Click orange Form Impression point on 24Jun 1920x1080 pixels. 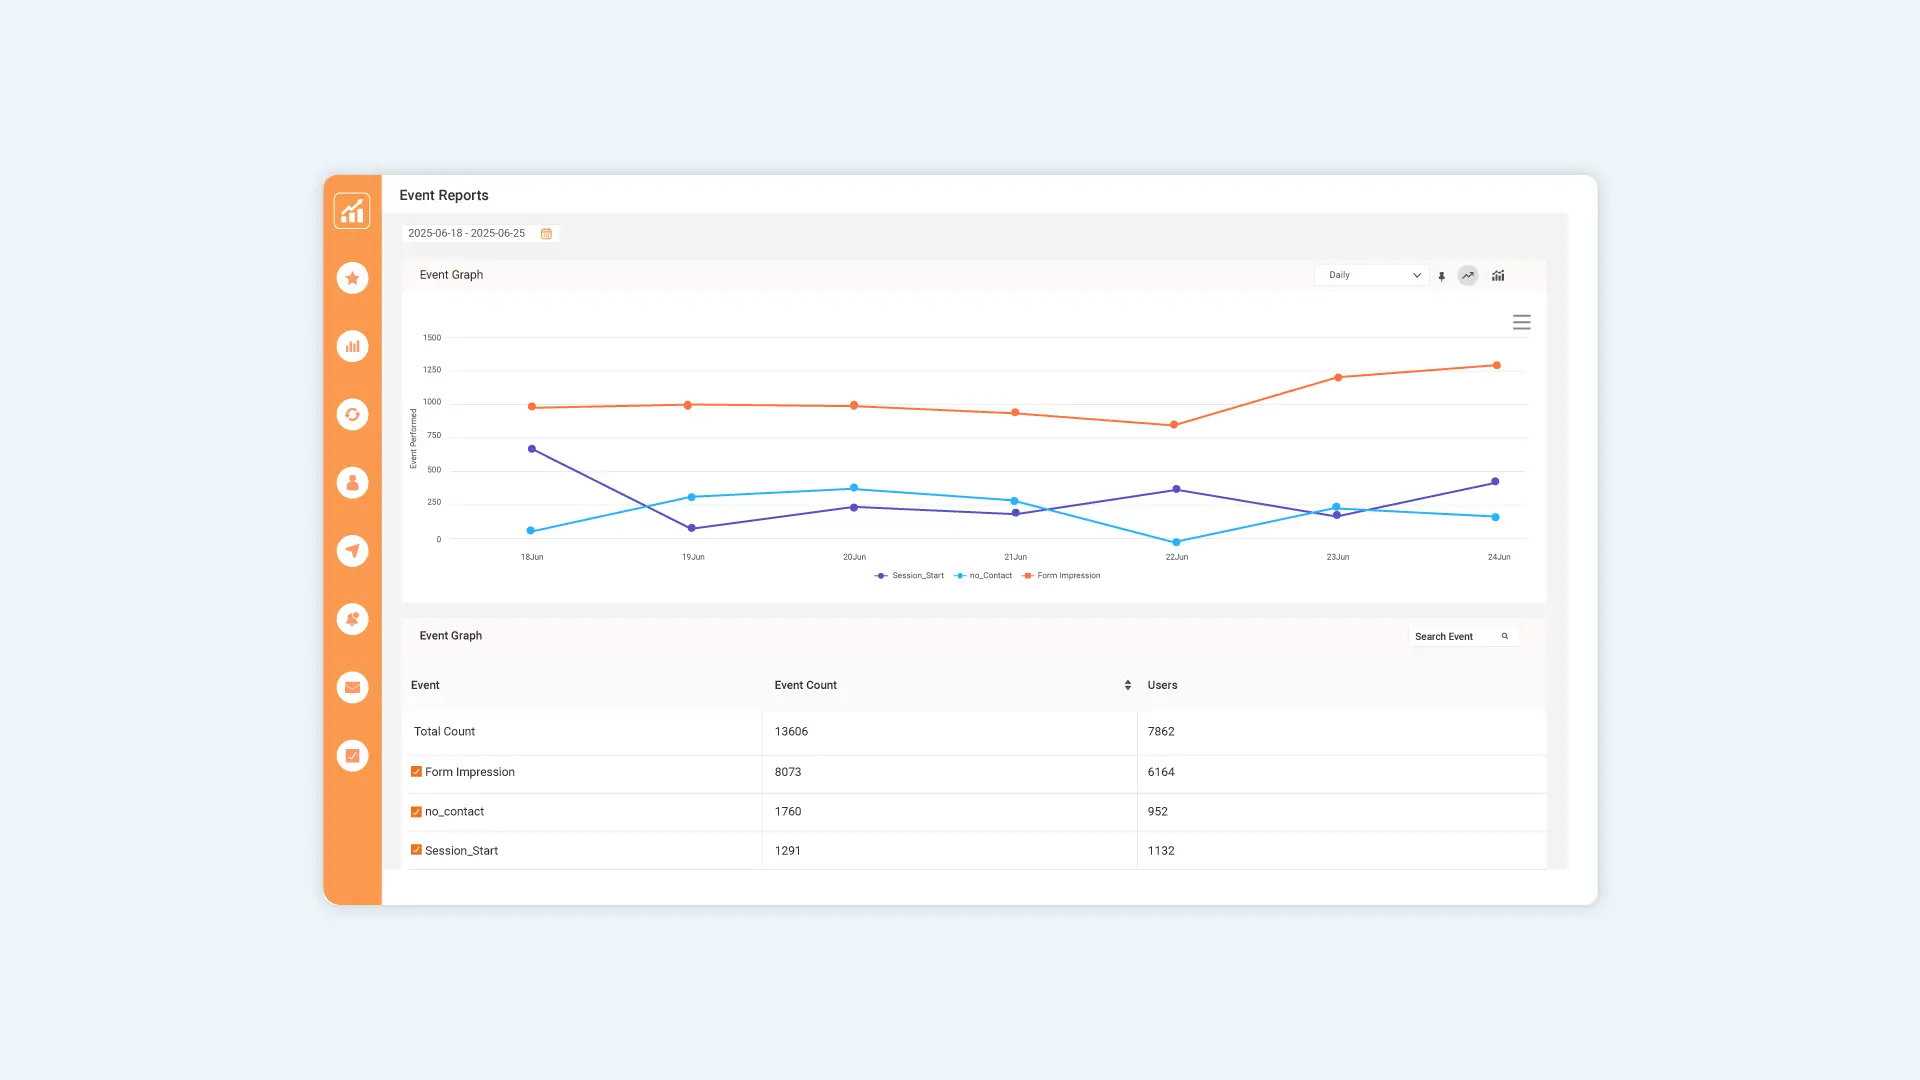(x=1496, y=365)
